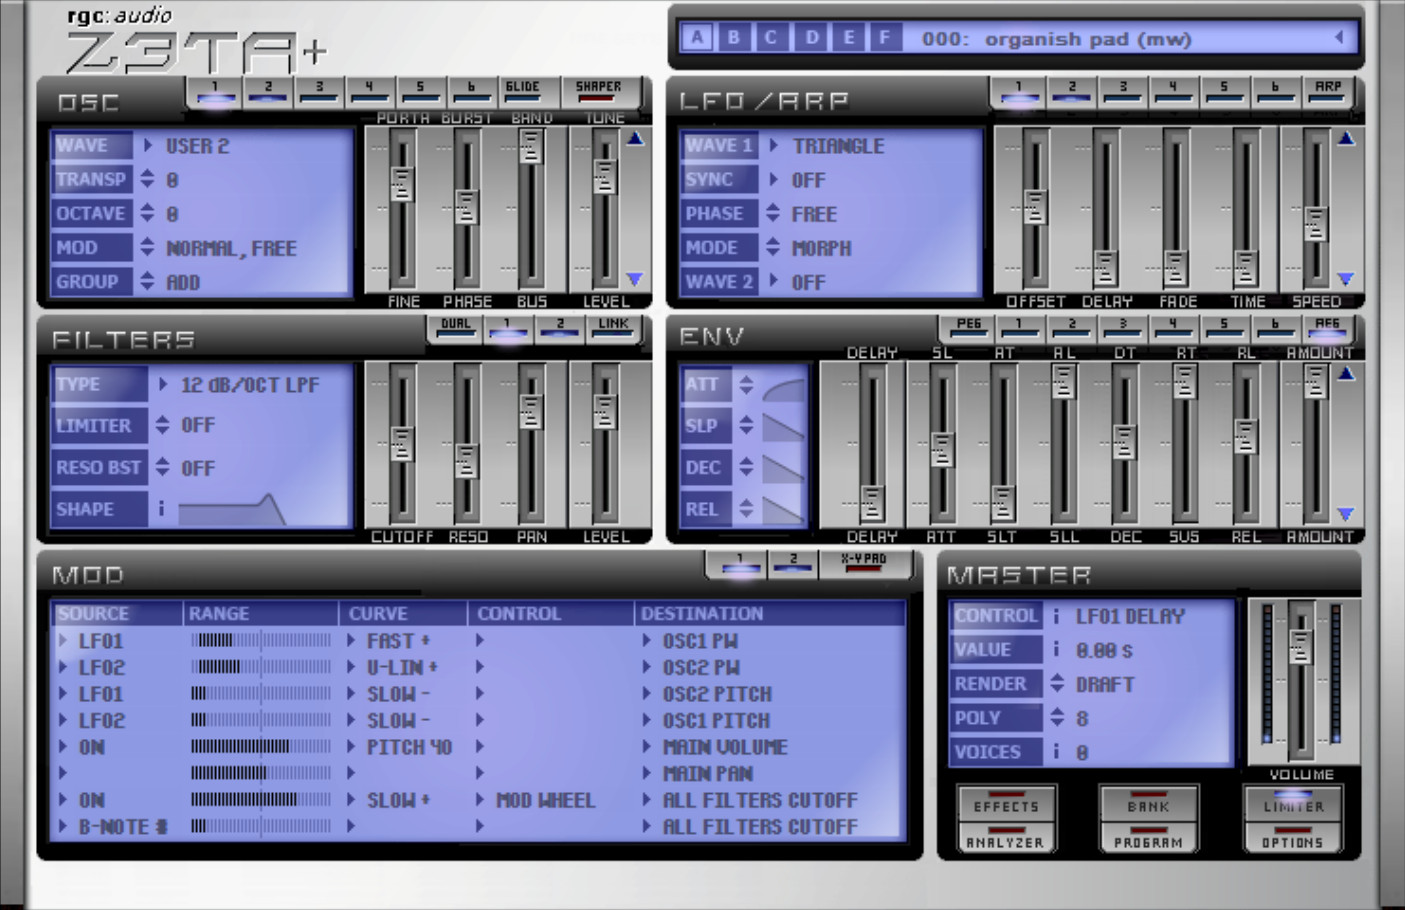The width and height of the screenshot is (1405, 910).
Task: Open the OSC WAVE selection arrow
Action: tap(148, 146)
